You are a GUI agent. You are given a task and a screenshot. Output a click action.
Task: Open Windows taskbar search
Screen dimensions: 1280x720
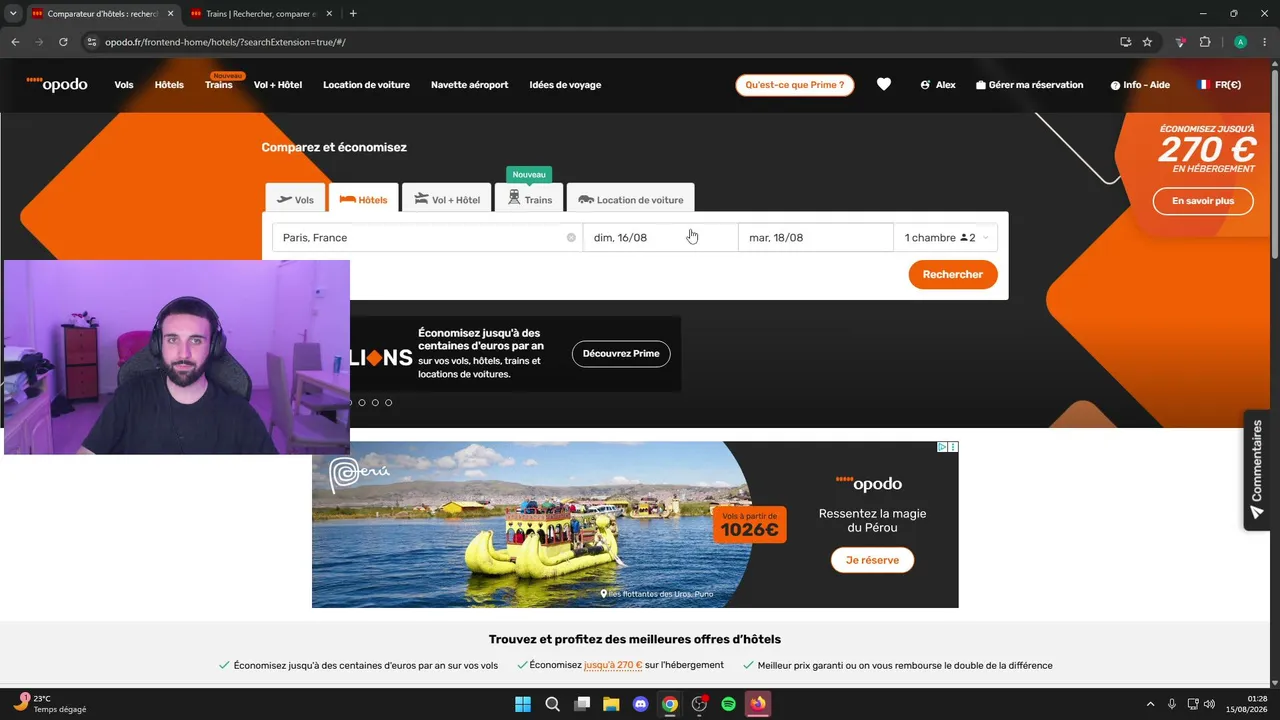[552, 704]
